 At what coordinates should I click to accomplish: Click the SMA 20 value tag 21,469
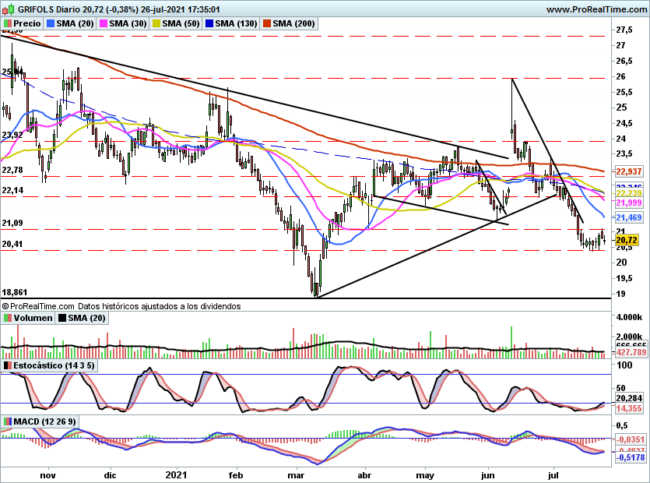[629, 217]
